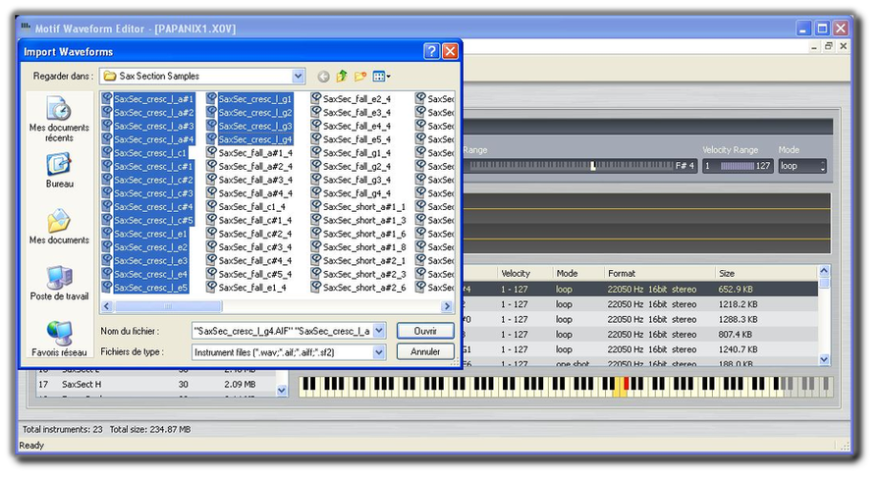Select file icon of SaxSec_fall_g4_4
The height and width of the screenshot is (479, 878).
316,193
